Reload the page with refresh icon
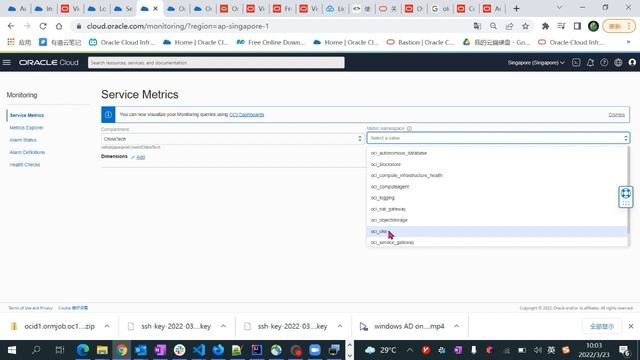Image resolution: width=640 pixels, height=360 pixels. click(43, 26)
